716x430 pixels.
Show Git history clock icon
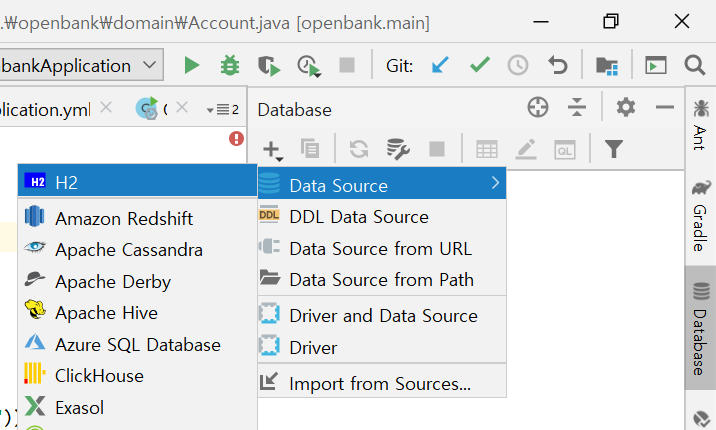[x=518, y=65]
